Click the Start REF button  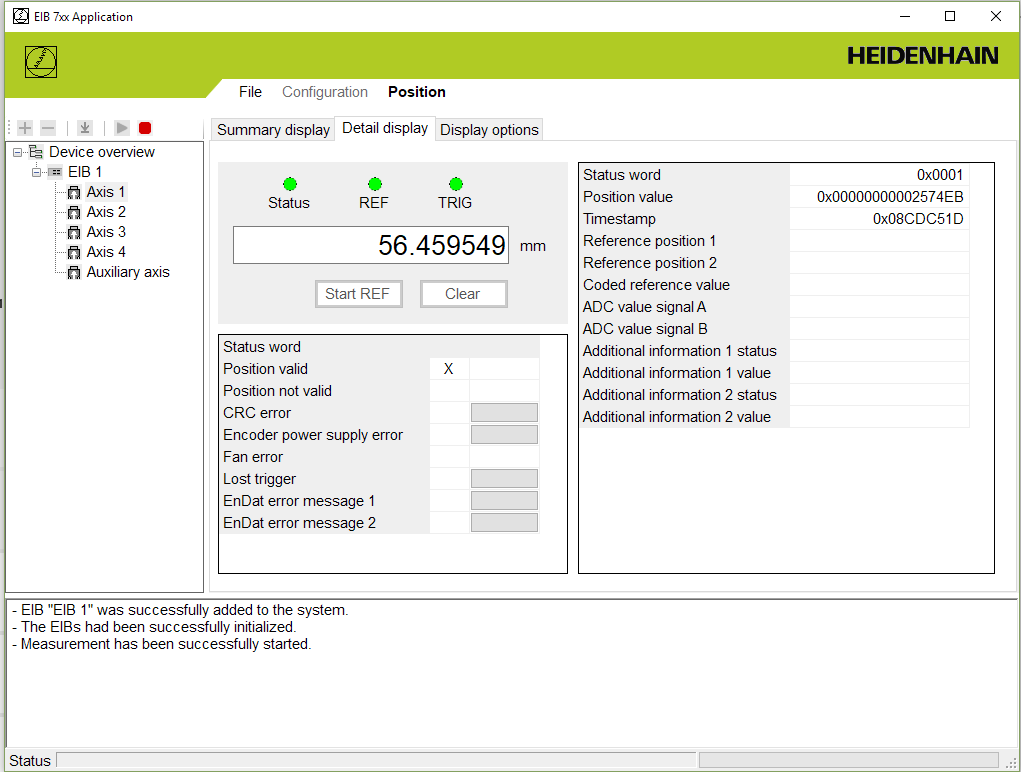[358, 294]
